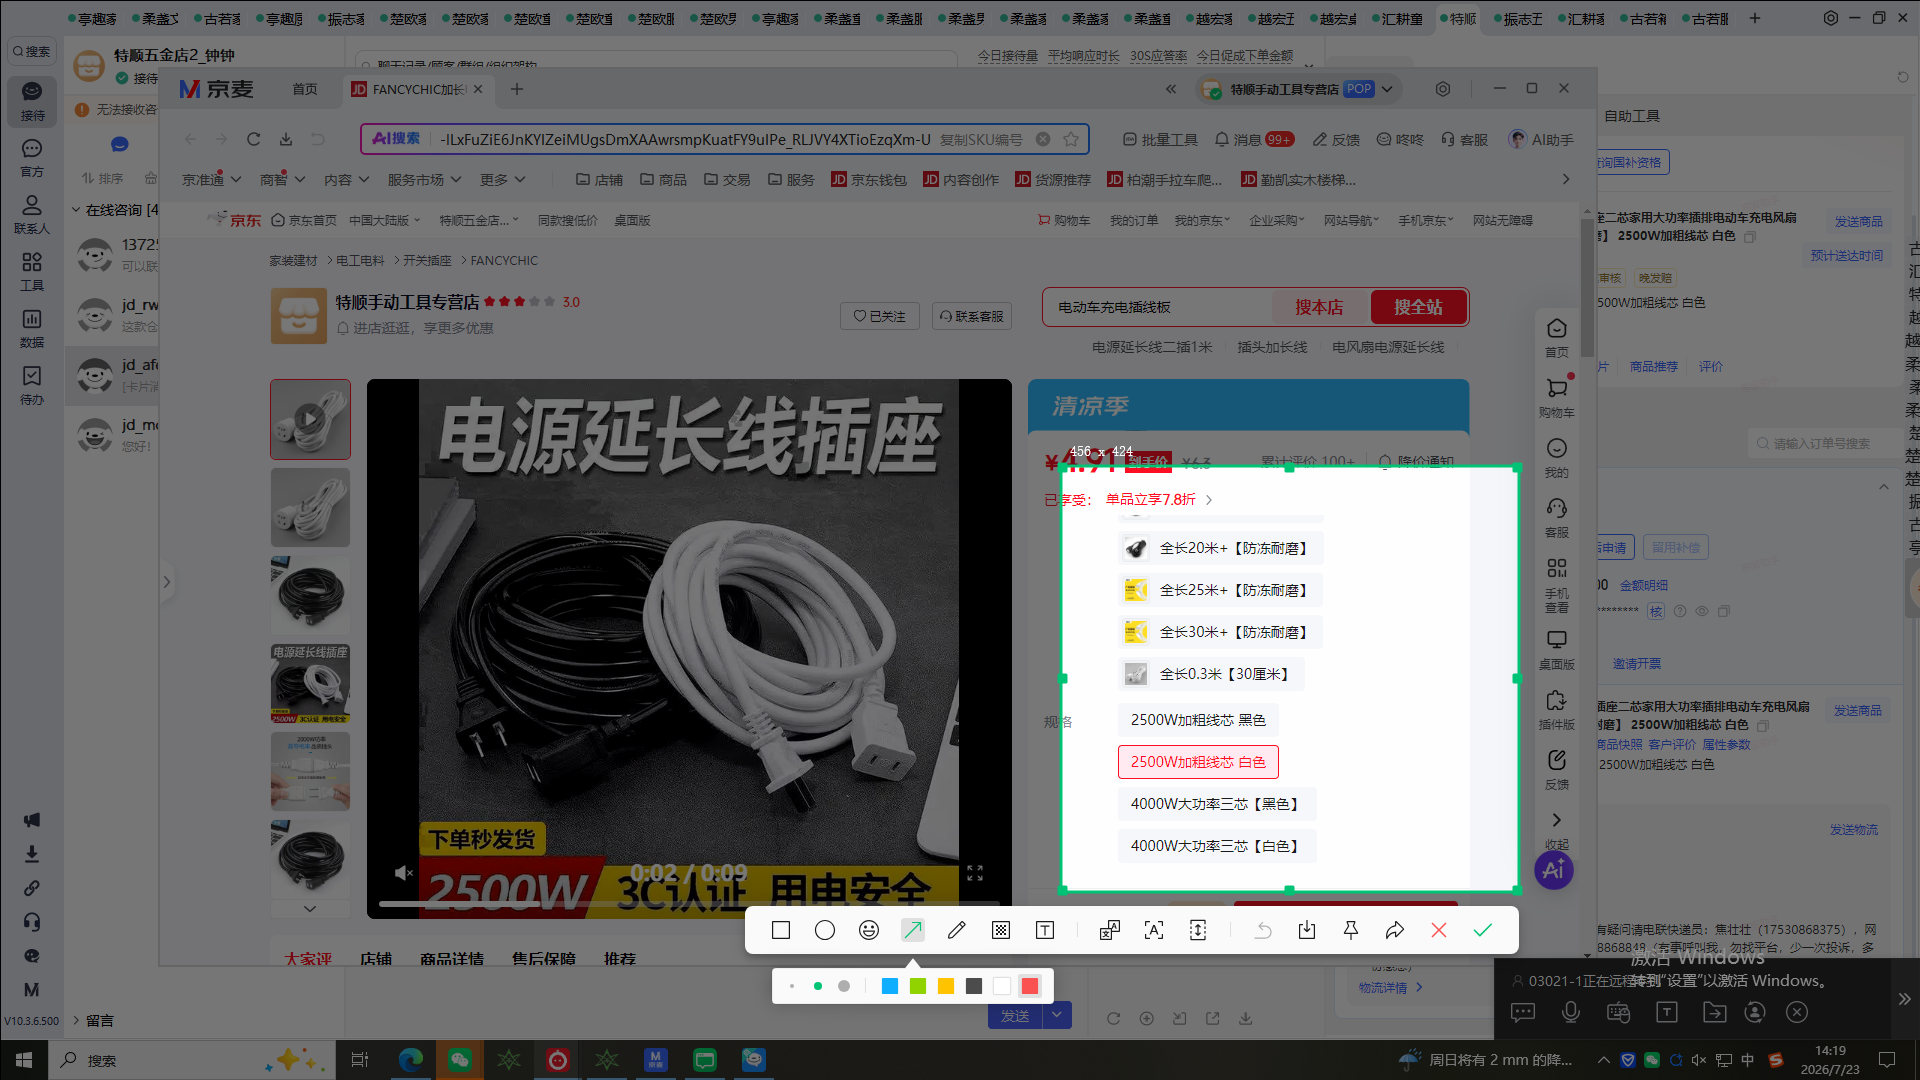Image resolution: width=1920 pixels, height=1080 pixels.
Task: Open 购物车 in the right floating bar
Action: pos(1557,397)
